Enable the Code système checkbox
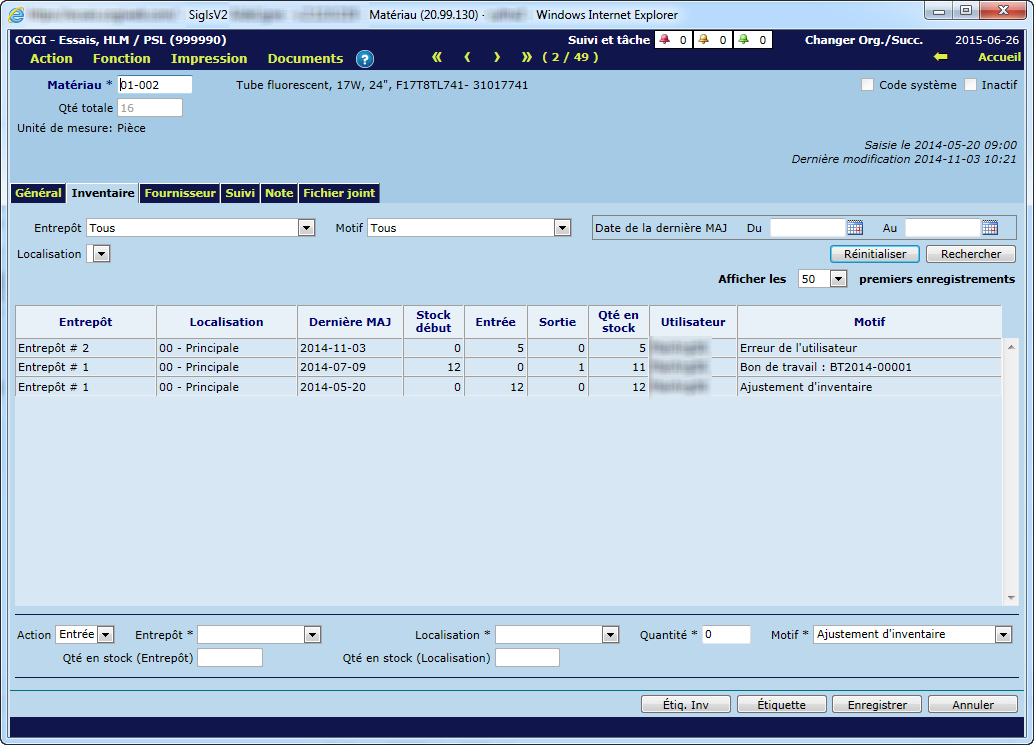This screenshot has width=1034, height=745. click(868, 85)
